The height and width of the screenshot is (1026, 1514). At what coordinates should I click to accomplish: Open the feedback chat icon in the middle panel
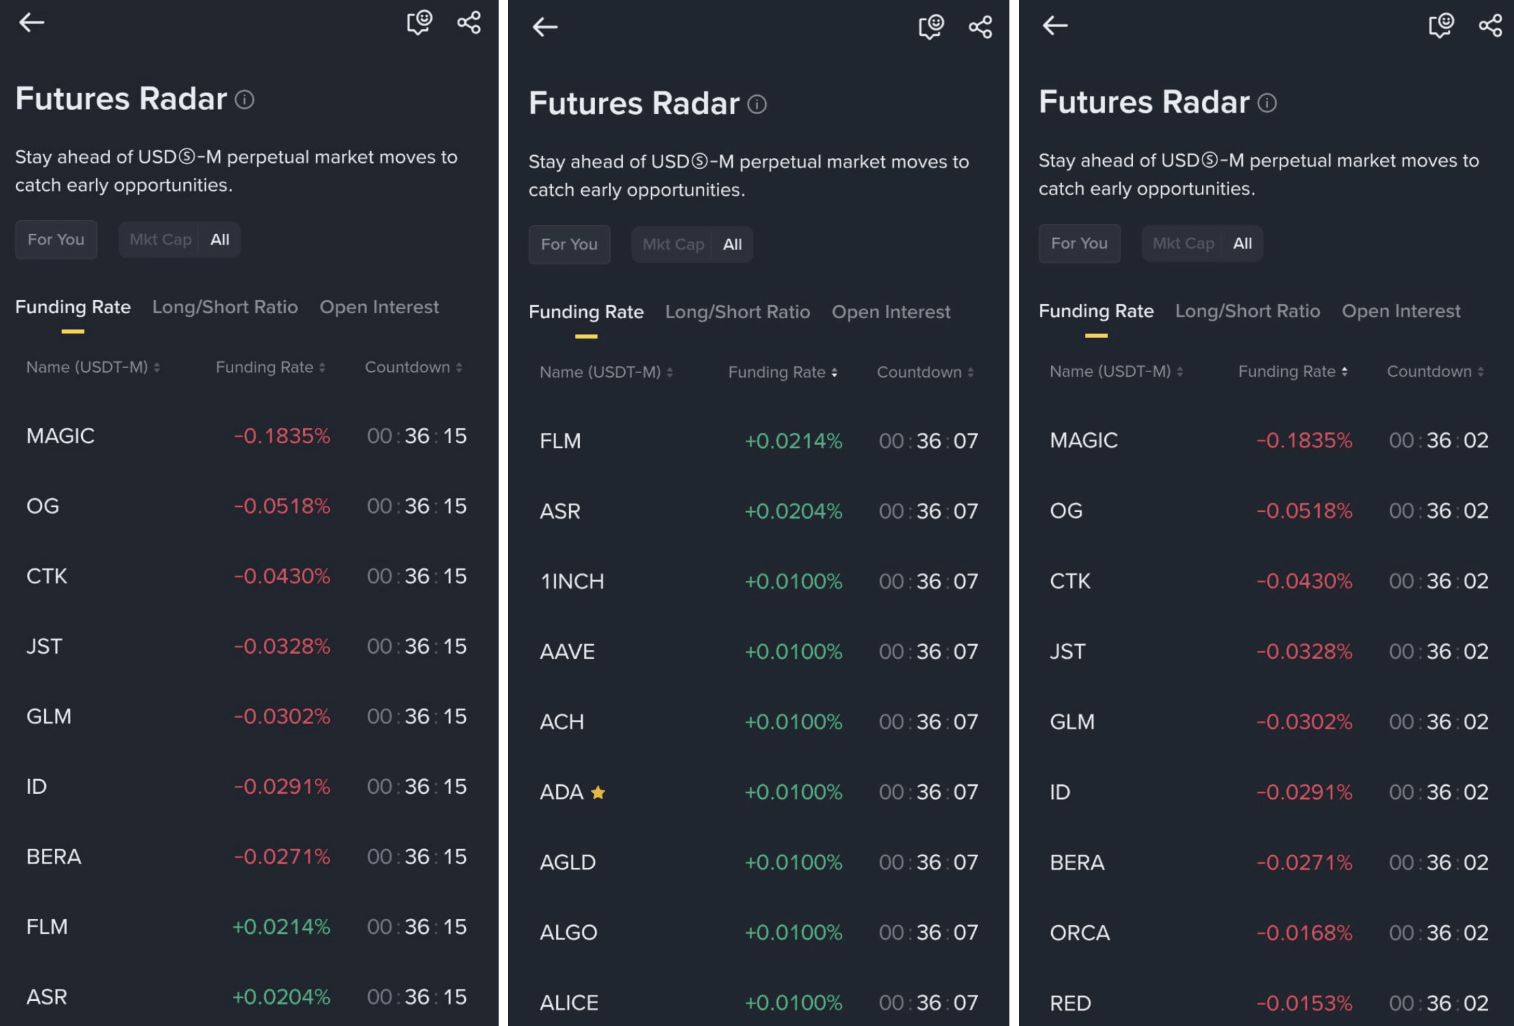(931, 27)
